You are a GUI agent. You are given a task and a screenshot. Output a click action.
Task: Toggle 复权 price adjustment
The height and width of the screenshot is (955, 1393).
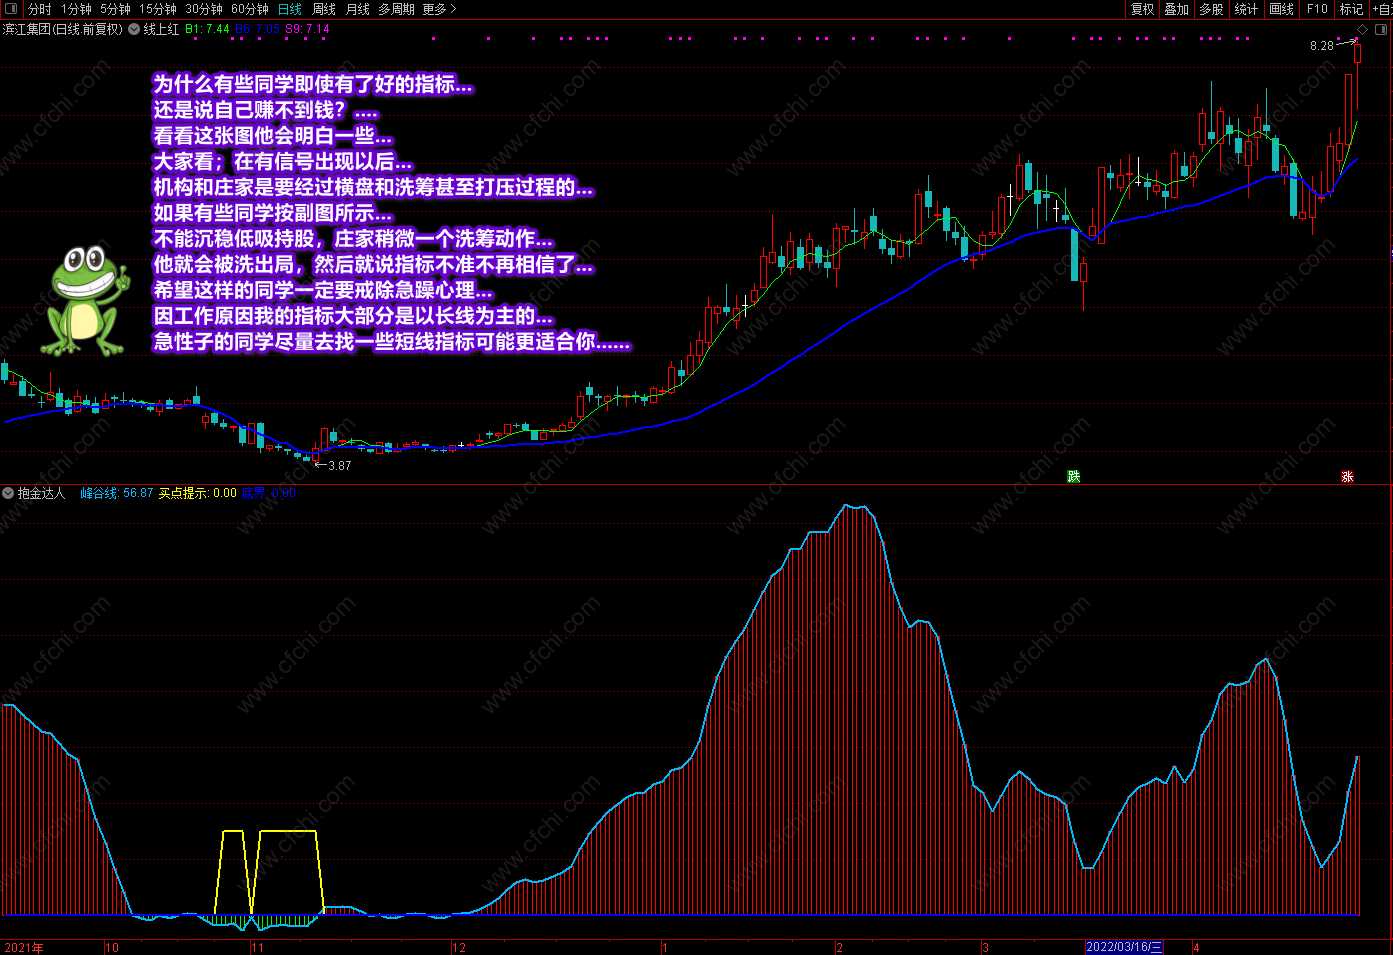[1142, 9]
